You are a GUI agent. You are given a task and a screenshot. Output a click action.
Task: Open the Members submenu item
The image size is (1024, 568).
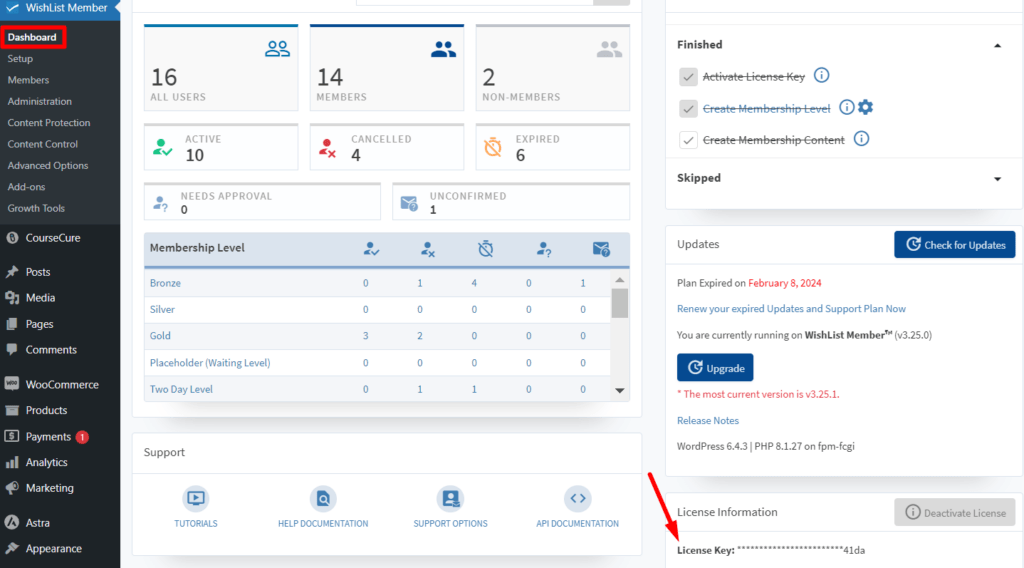click(x=28, y=80)
